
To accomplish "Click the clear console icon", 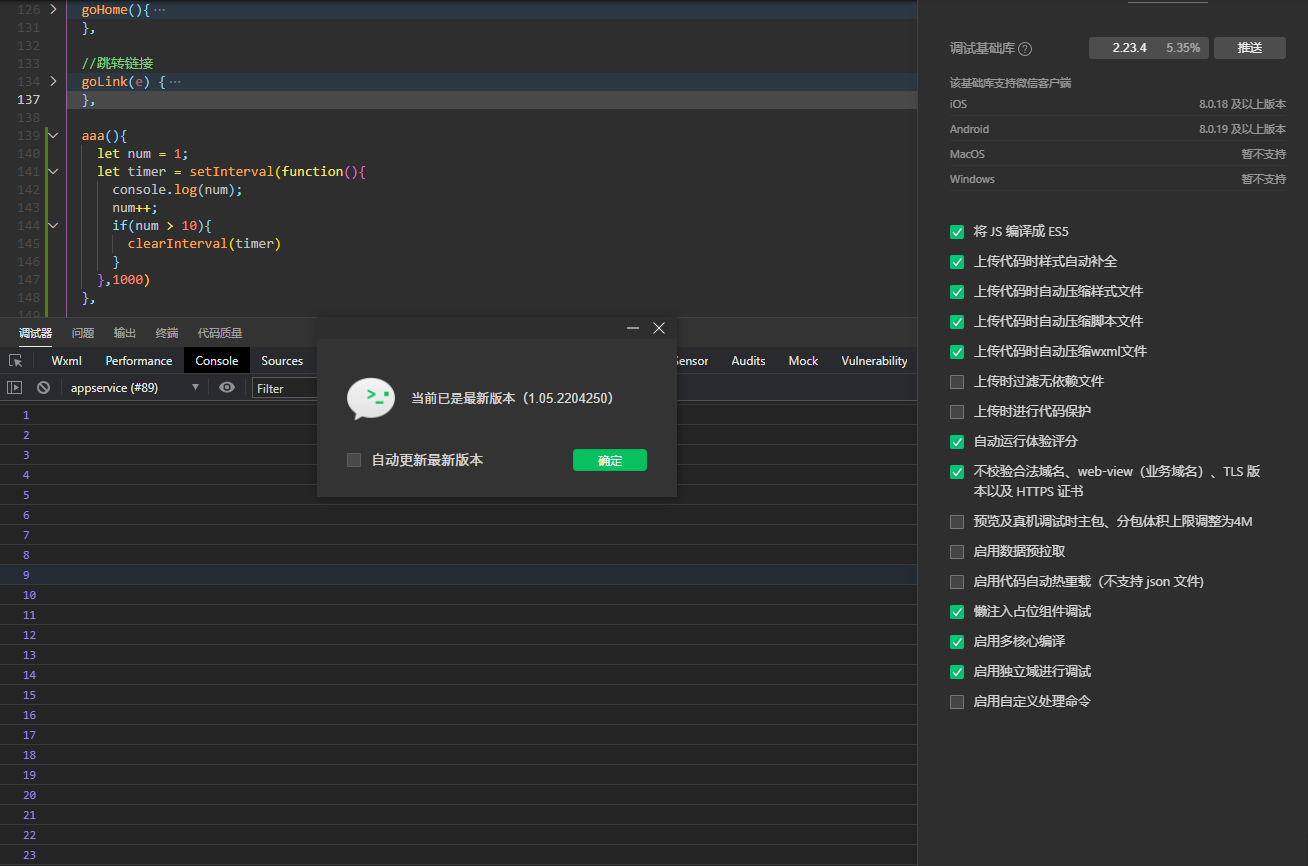I will click(43, 388).
